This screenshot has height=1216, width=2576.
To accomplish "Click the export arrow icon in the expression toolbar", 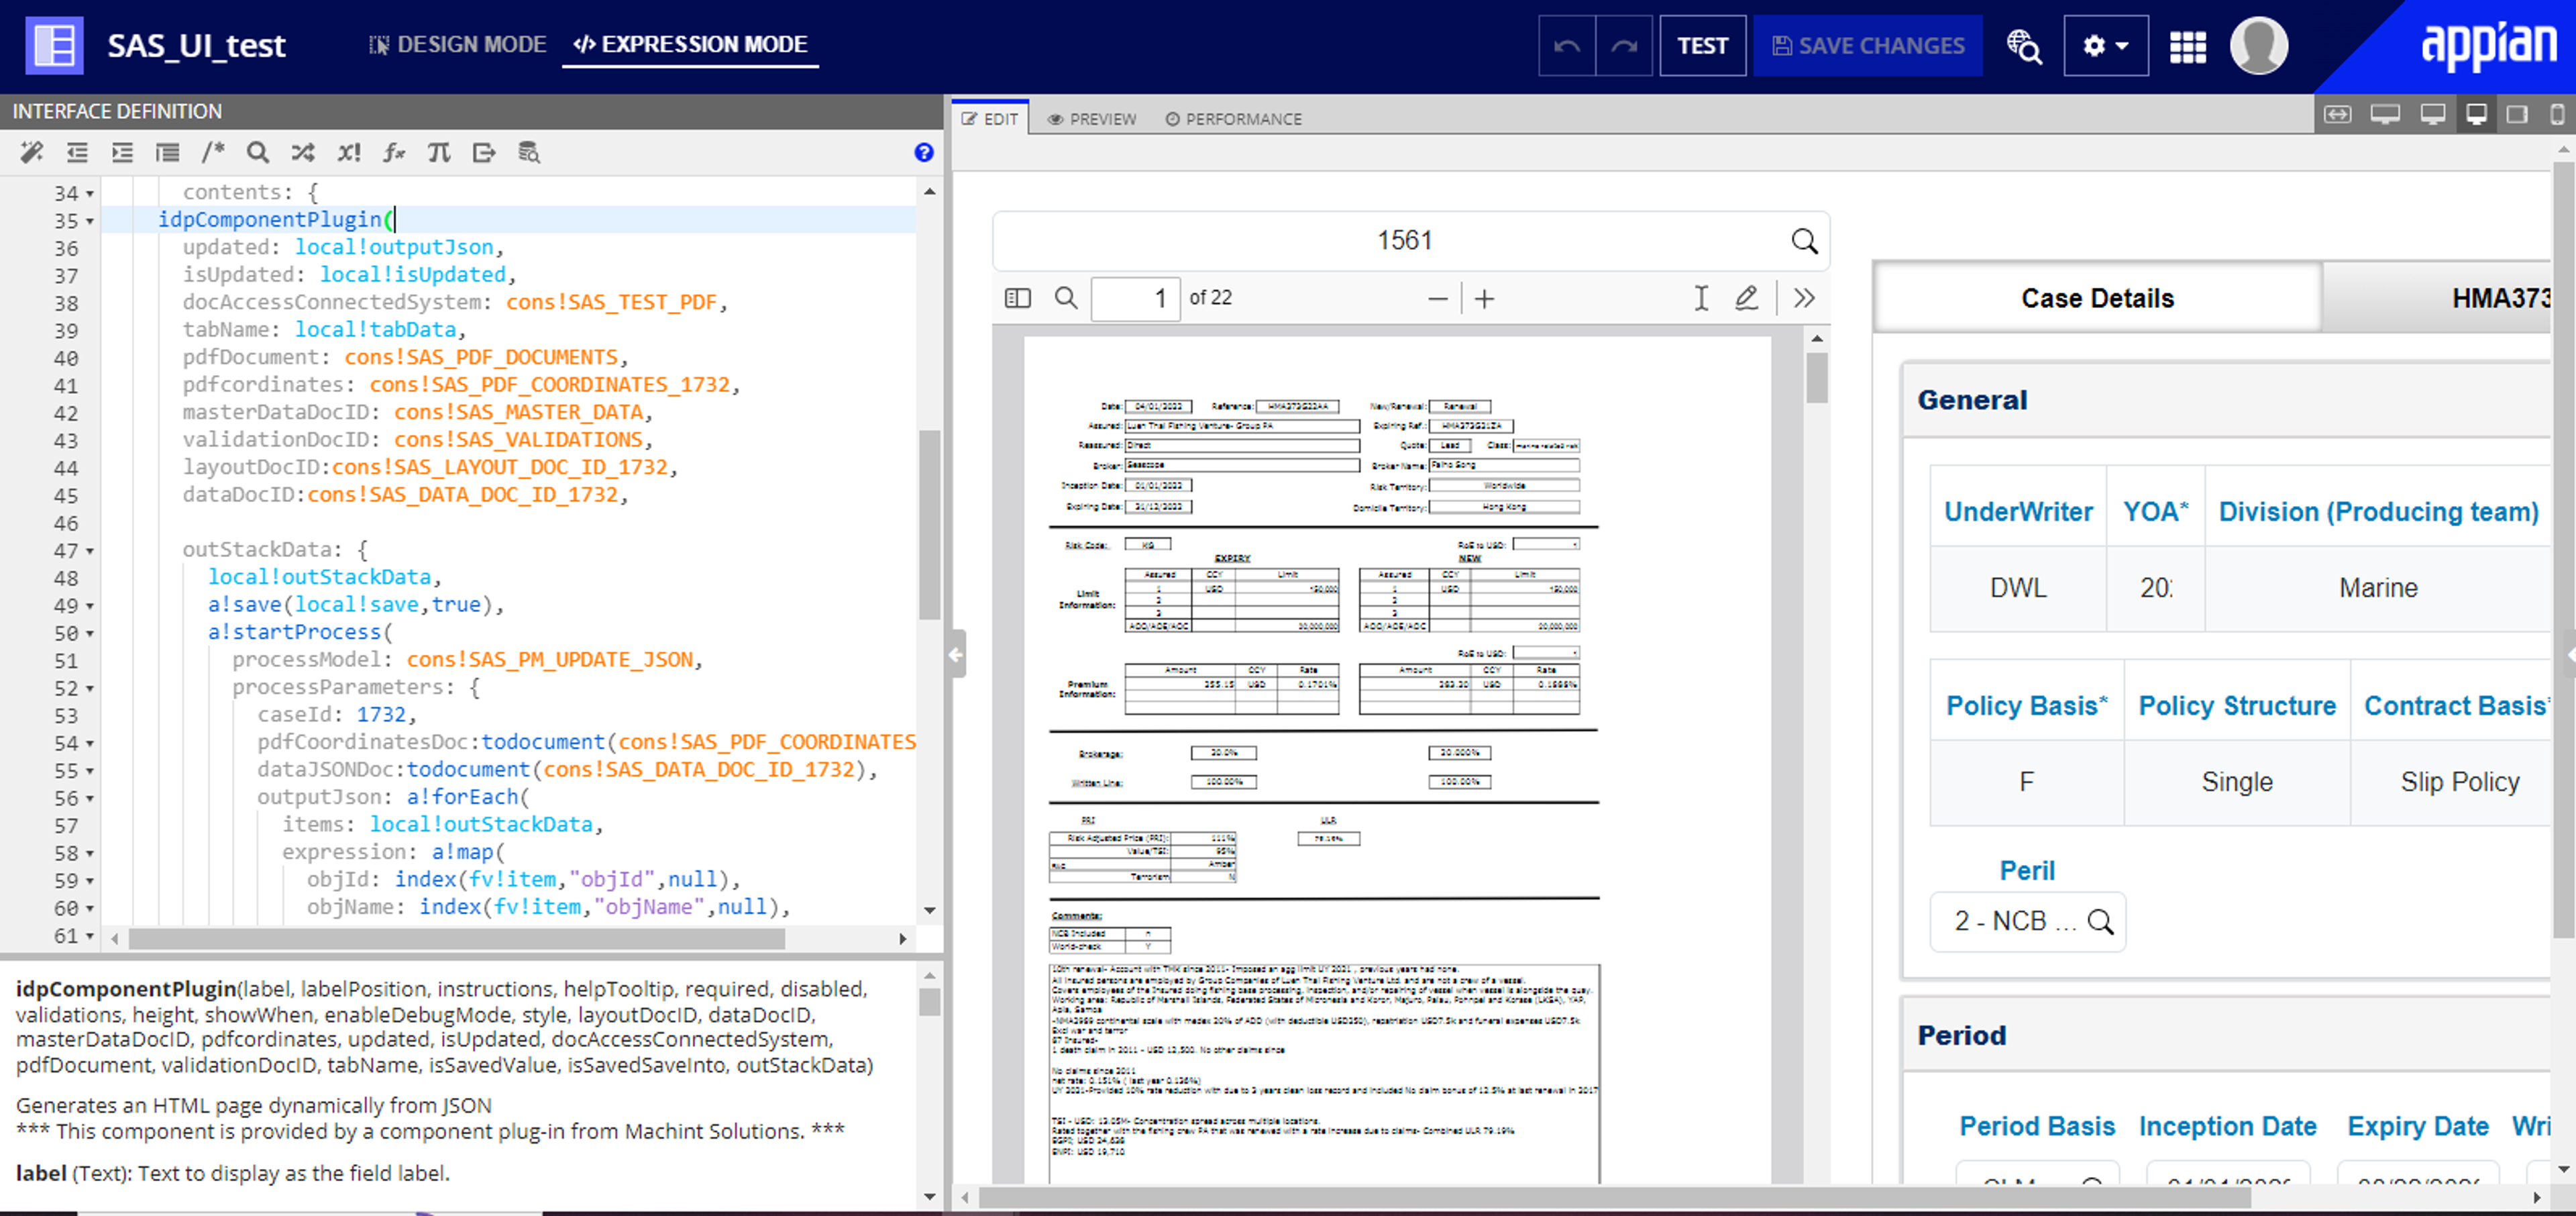I will click(x=484, y=152).
